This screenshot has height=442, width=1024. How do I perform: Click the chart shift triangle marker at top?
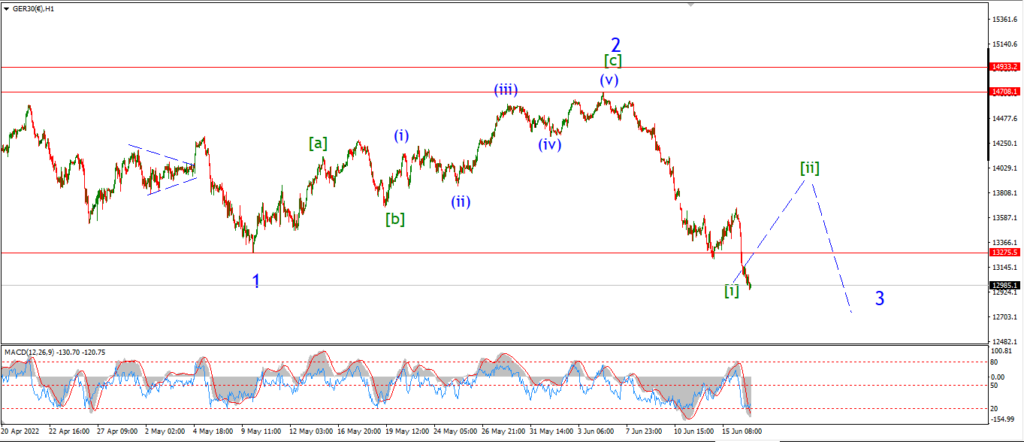pos(693,4)
